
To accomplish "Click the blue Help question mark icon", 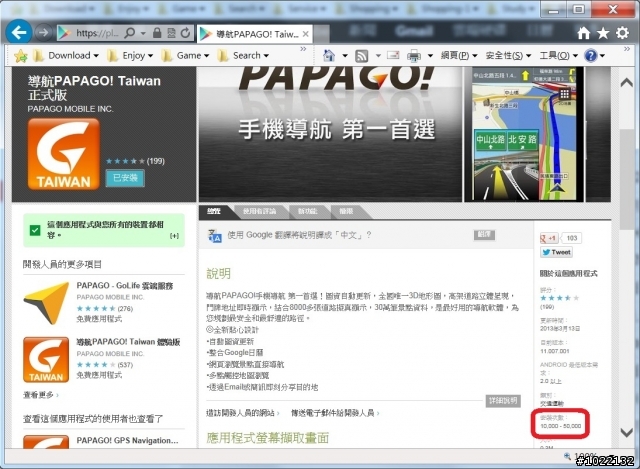I will 591,56.
